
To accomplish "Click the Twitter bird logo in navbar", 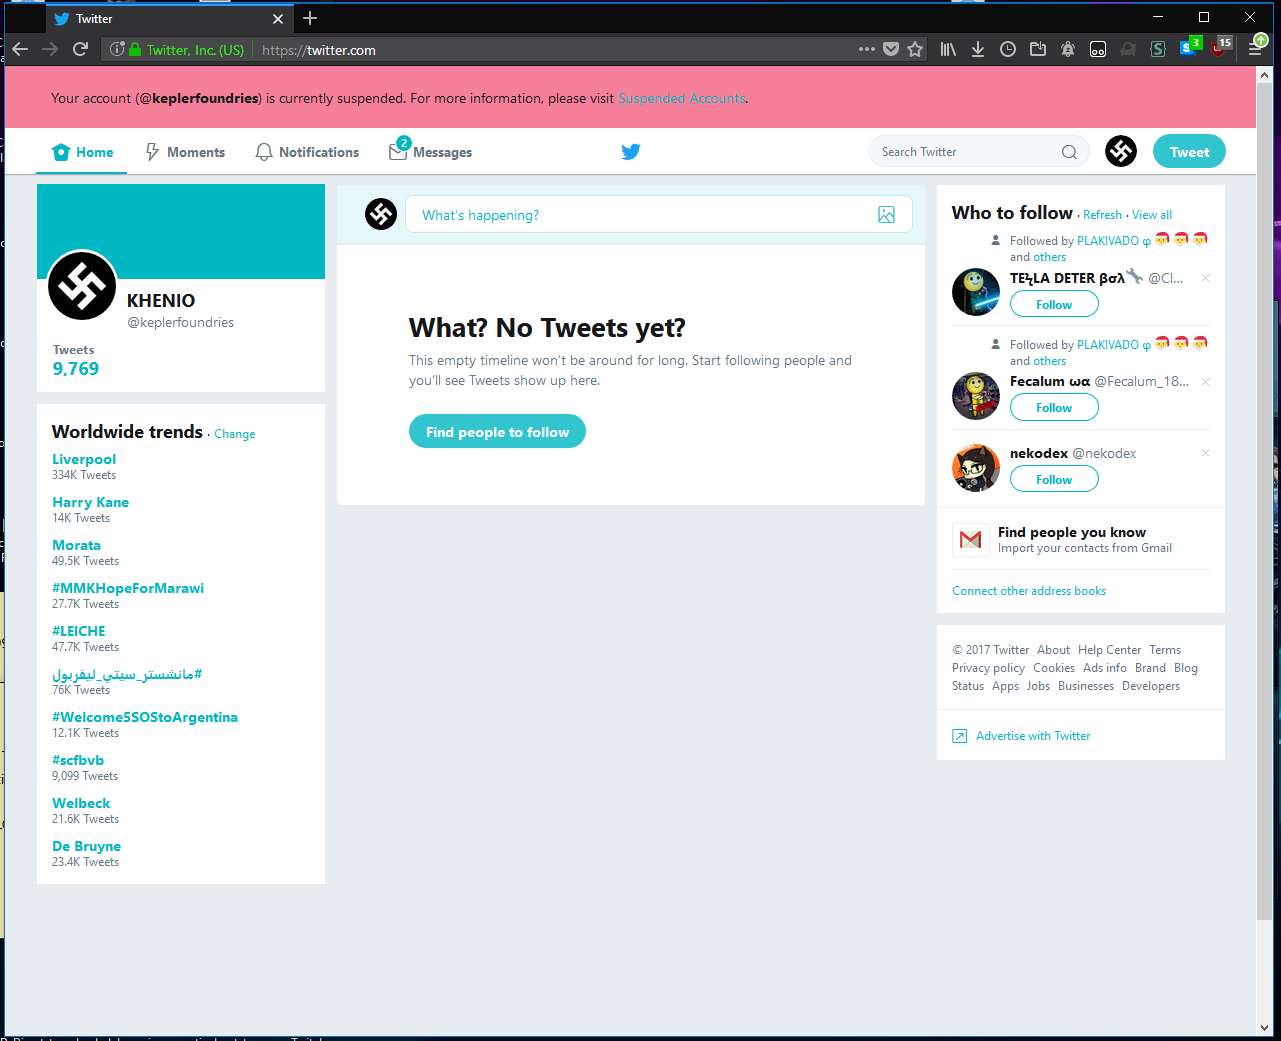I will [x=631, y=152].
